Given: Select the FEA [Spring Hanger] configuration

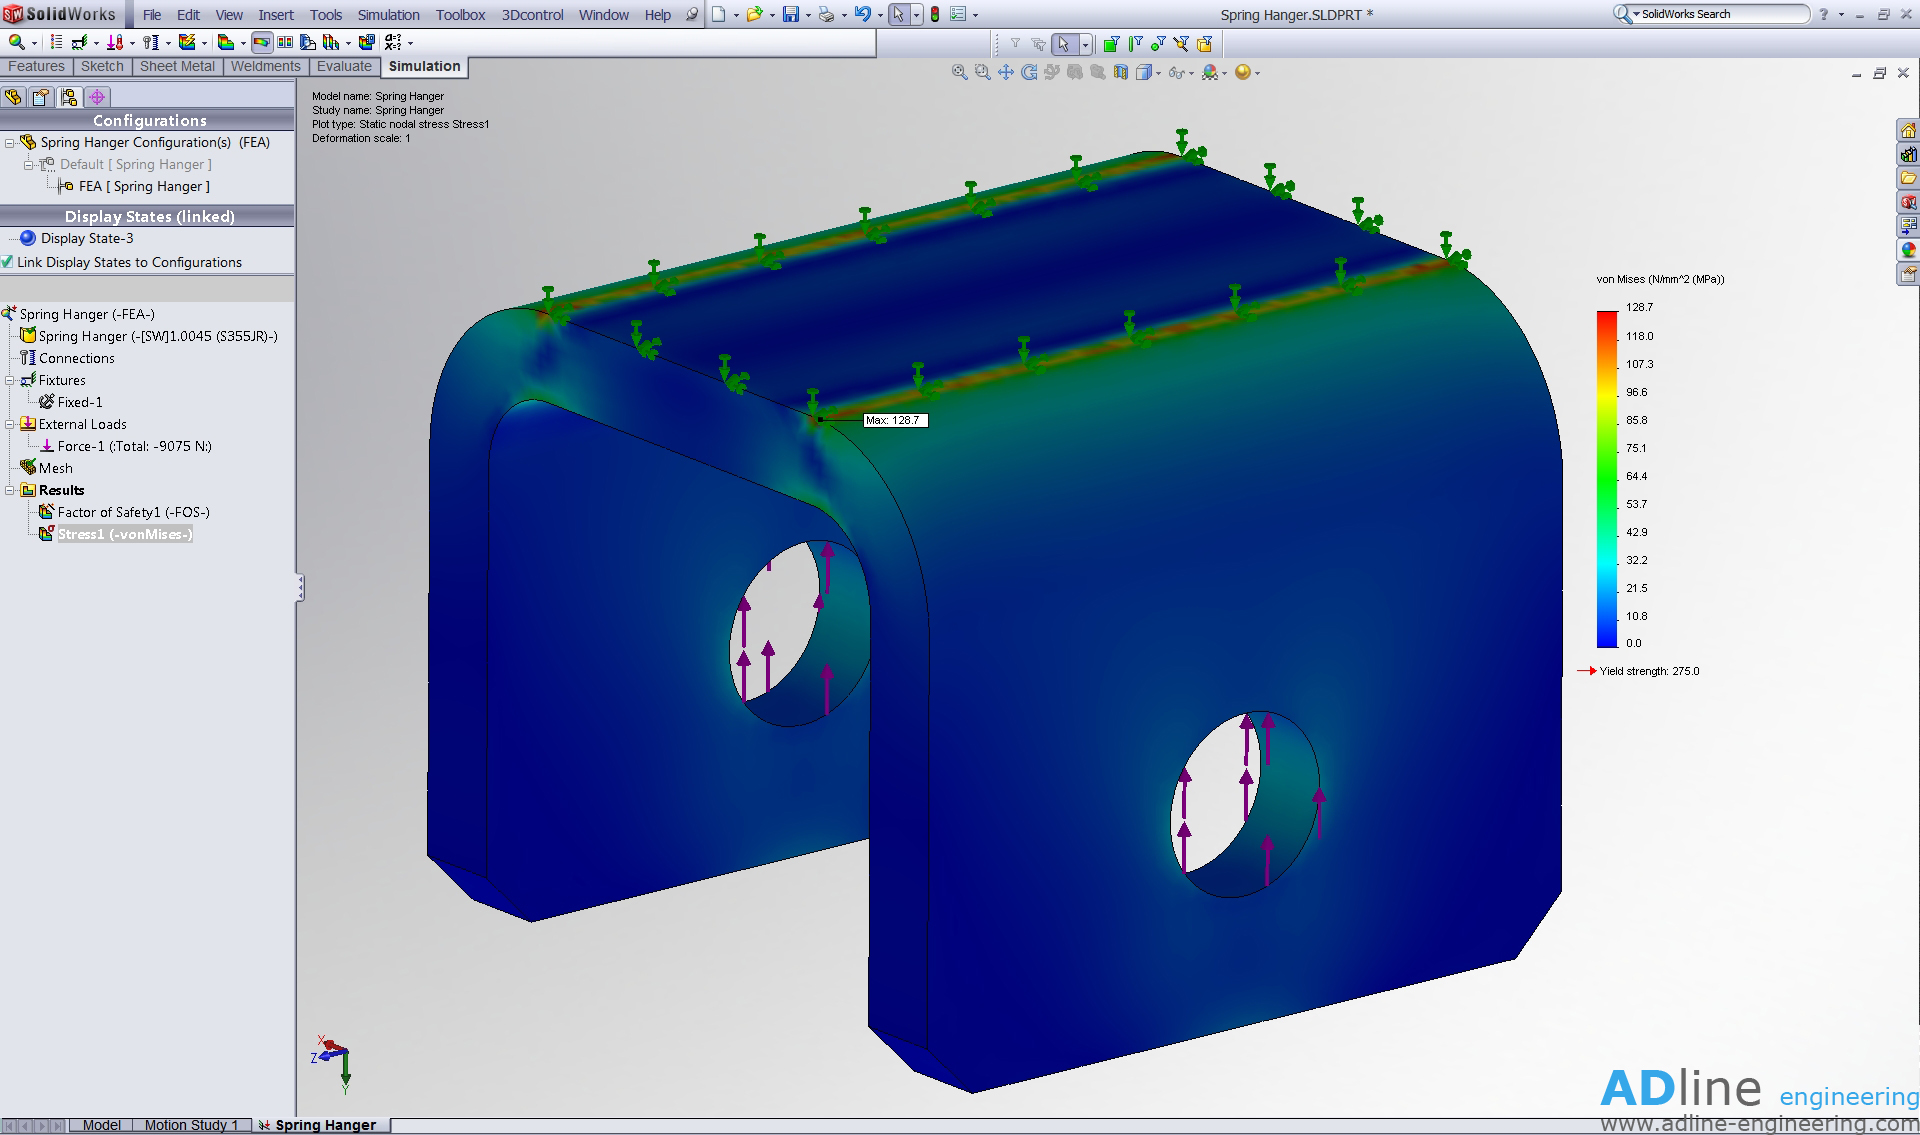Looking at the screenshot, I should point(134,186).
